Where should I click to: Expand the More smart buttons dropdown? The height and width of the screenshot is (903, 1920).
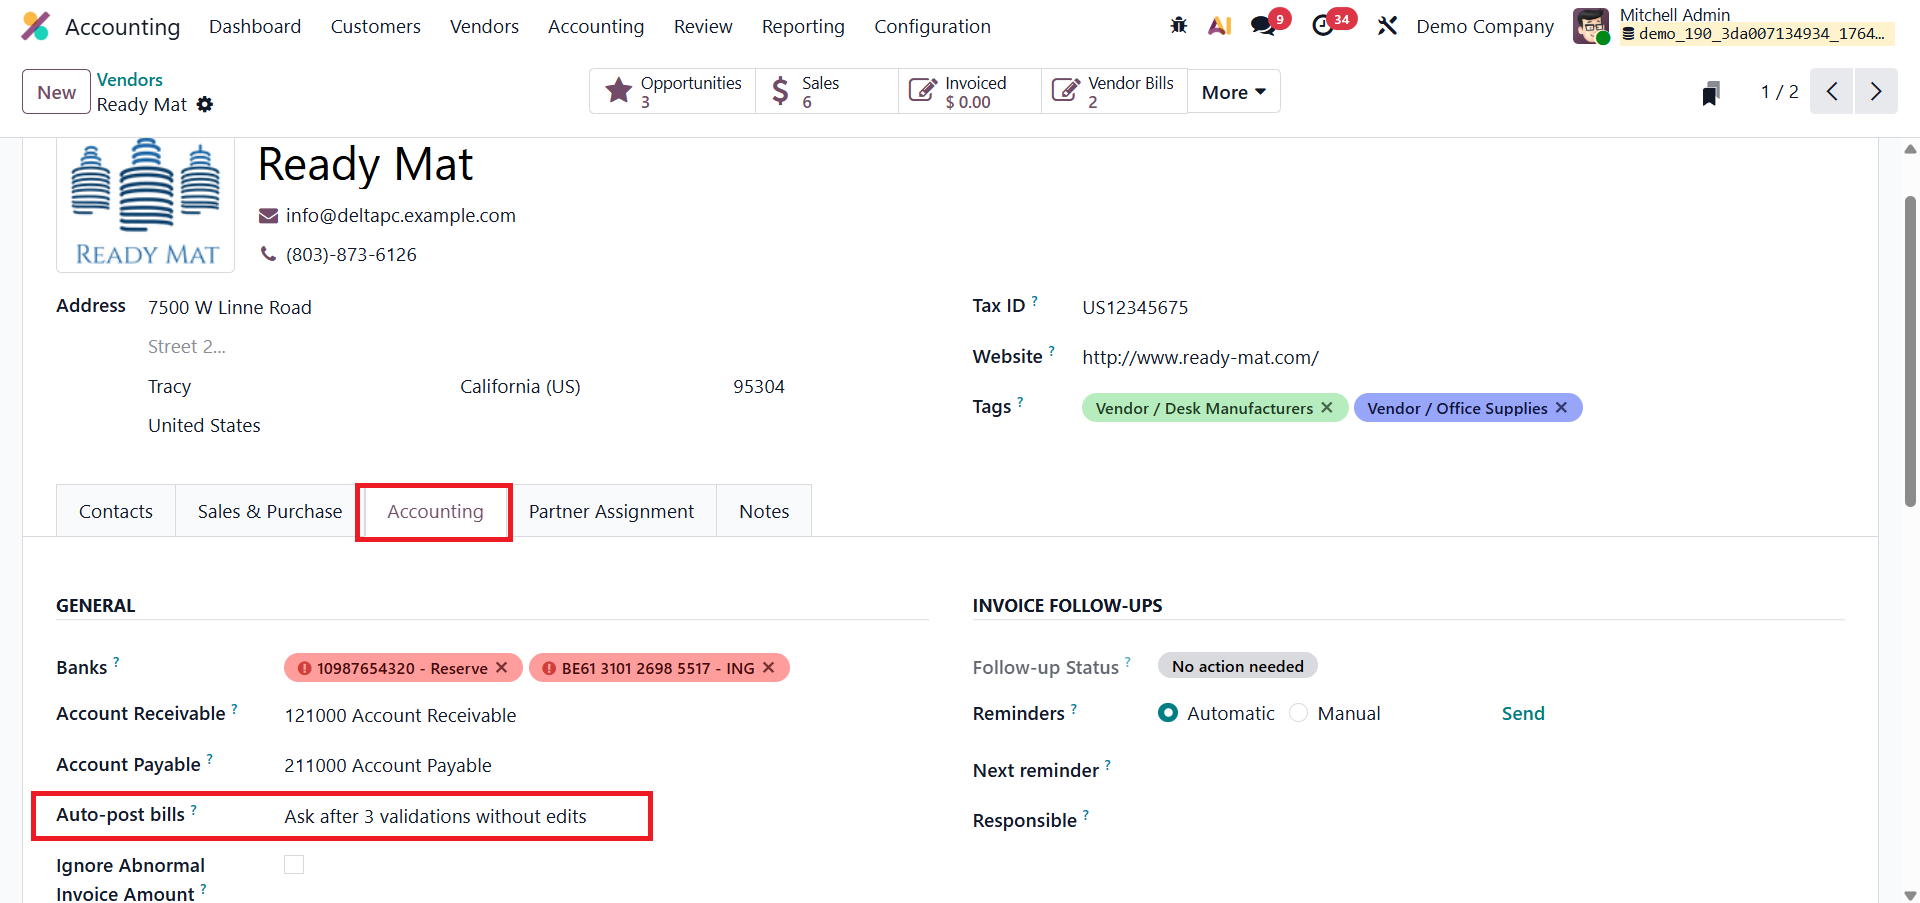[1233, 92]
